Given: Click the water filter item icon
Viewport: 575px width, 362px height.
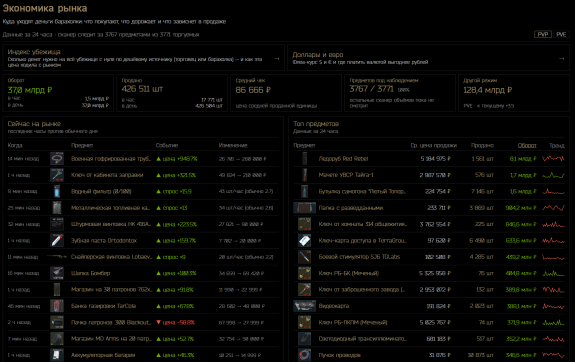Looking at the screenshot, I should pos(57,191).
